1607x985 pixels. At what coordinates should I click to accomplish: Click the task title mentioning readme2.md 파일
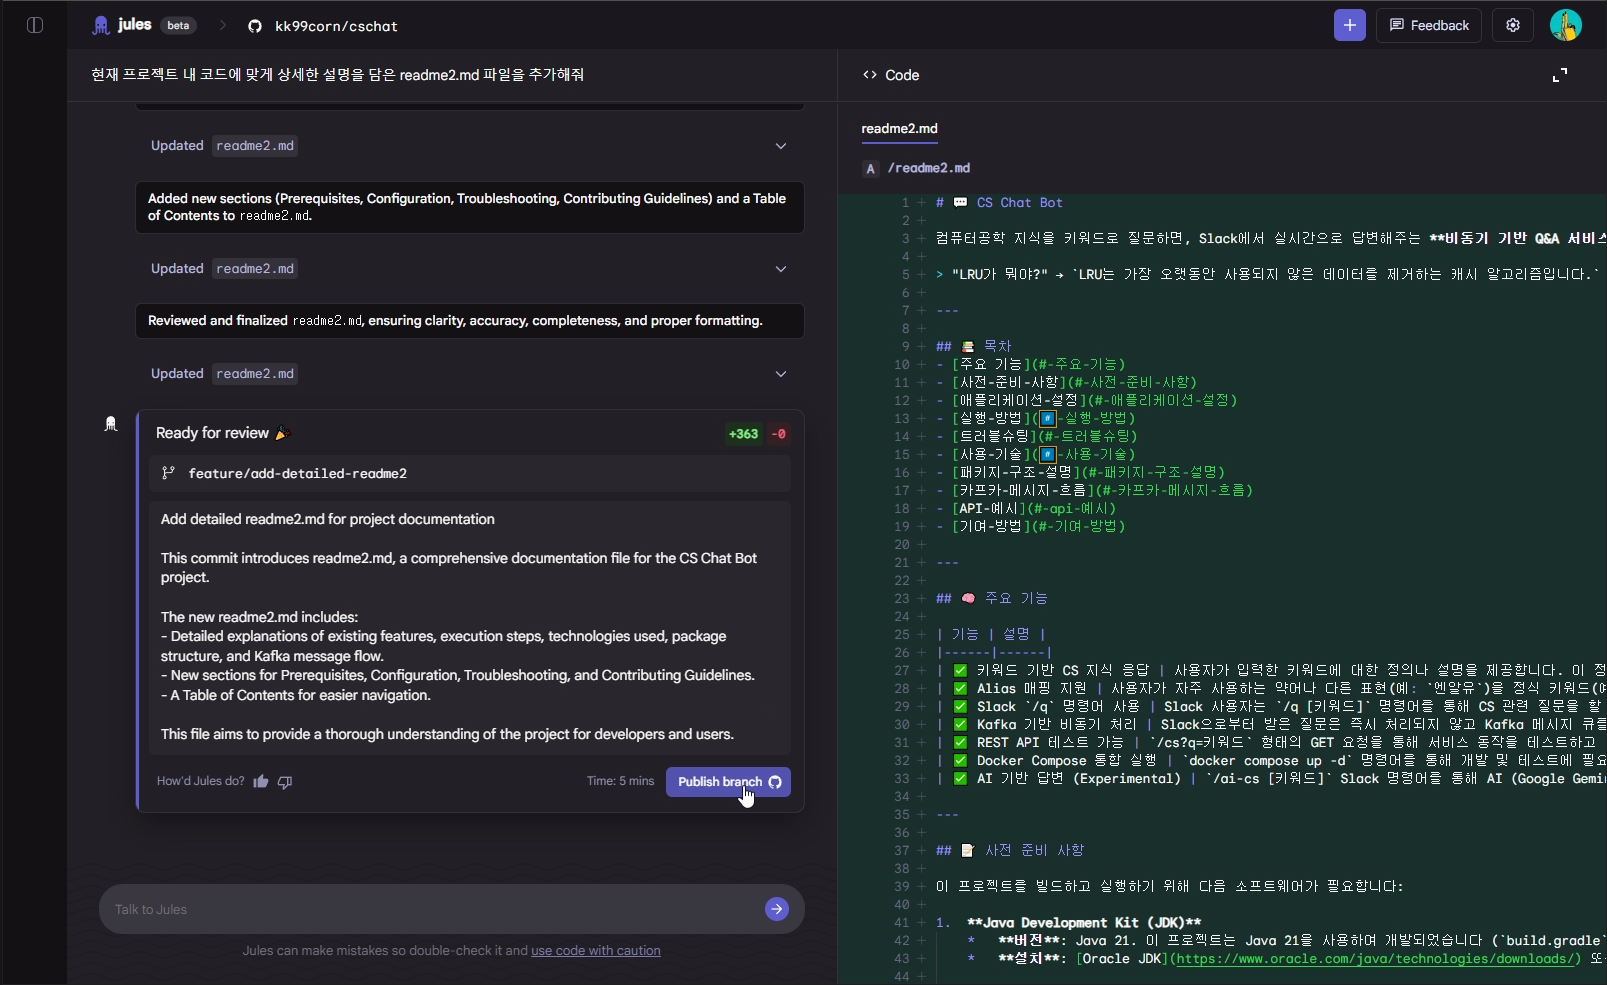338,75
